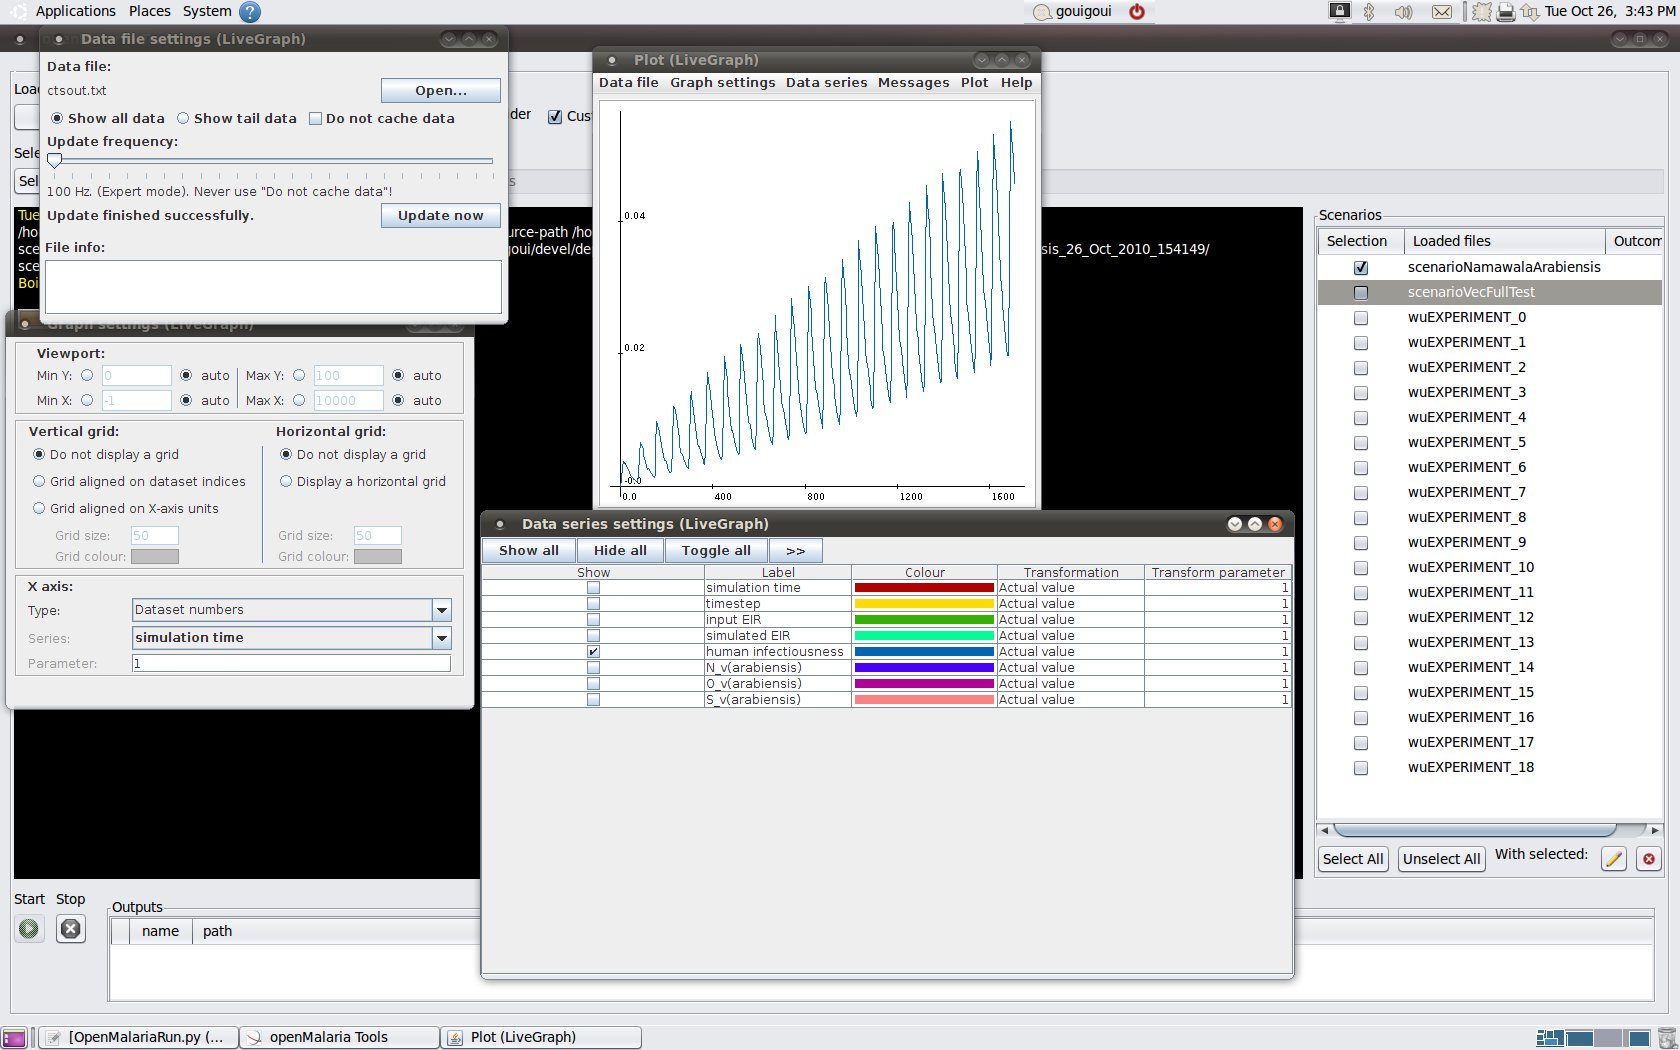Click the Open... data file button
Image resolution: width=1680 pixels, height=1050 pixels.
pyautogui.click(x=441, y=90)
